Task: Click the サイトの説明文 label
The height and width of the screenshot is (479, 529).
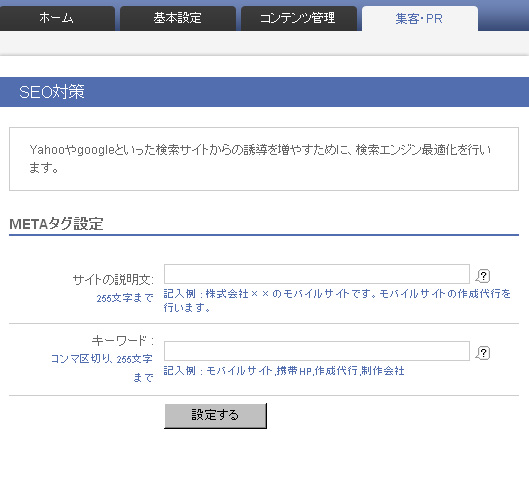Action: (113, 279)
